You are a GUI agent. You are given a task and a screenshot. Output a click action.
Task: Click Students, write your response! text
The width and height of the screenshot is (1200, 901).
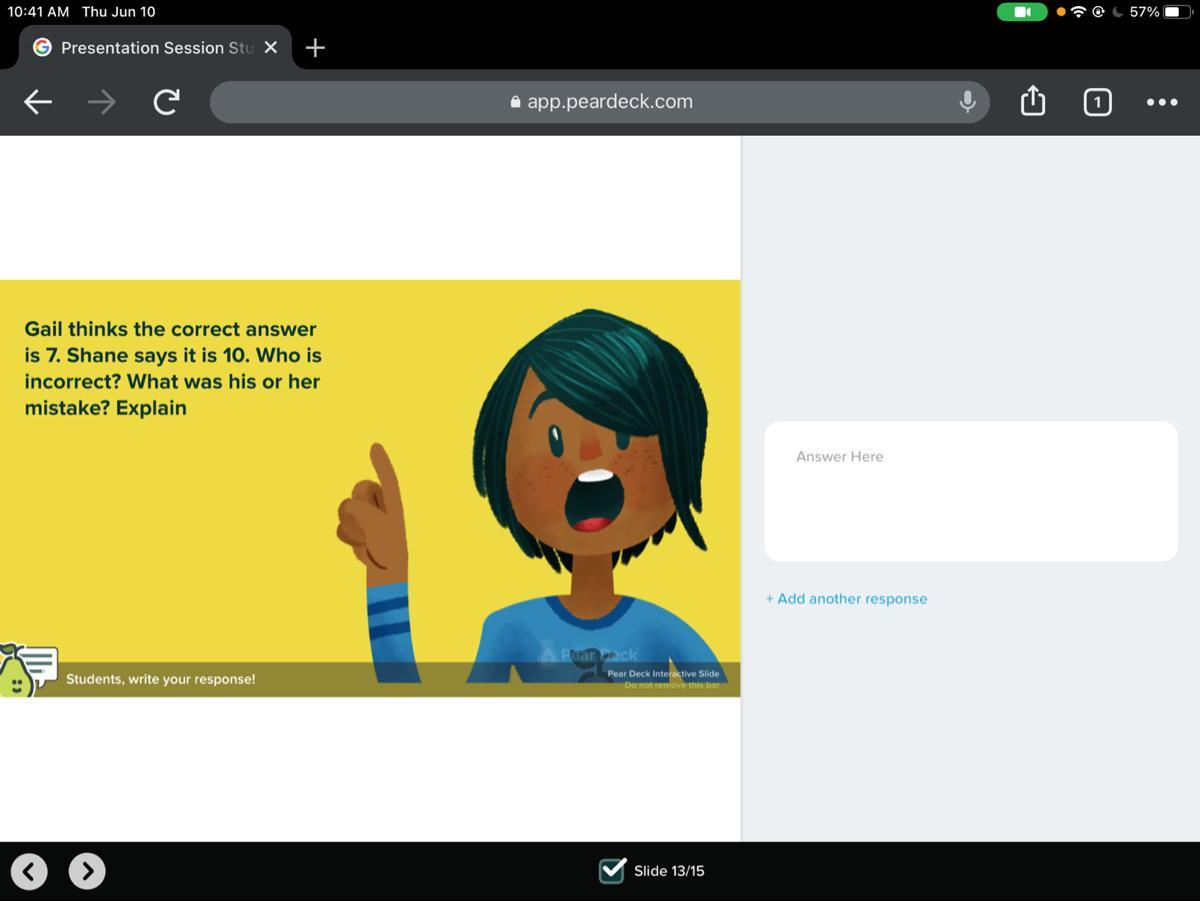(160, 679)
